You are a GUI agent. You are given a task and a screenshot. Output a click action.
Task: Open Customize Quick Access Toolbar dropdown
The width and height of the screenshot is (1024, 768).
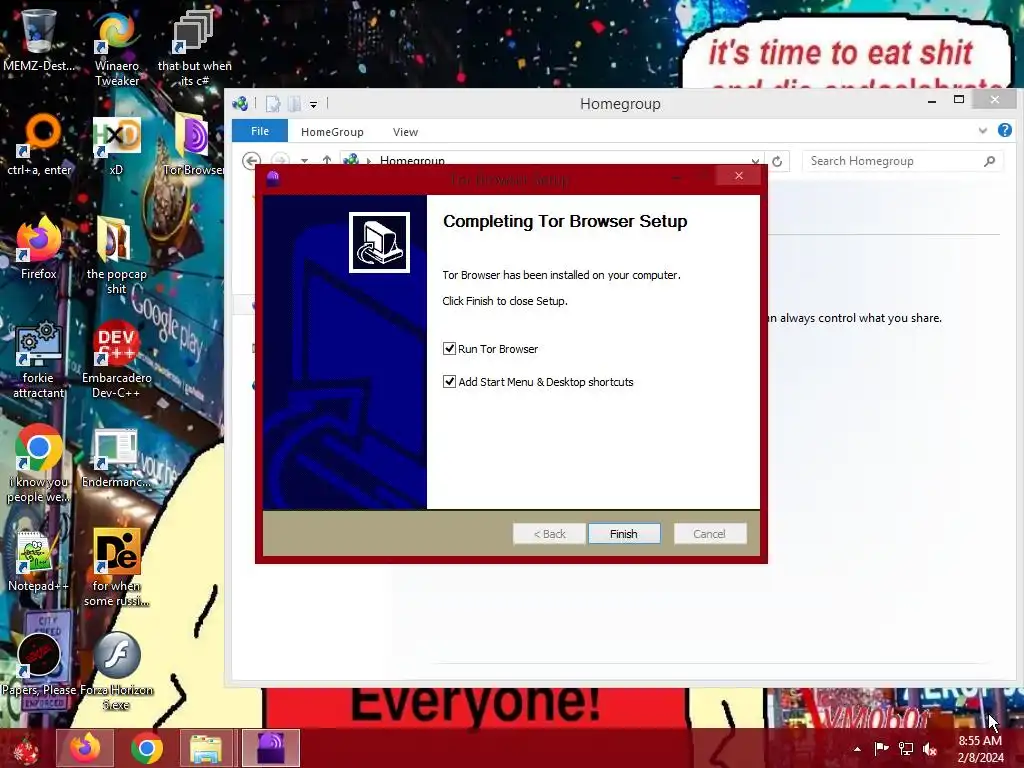click(313, 104)
